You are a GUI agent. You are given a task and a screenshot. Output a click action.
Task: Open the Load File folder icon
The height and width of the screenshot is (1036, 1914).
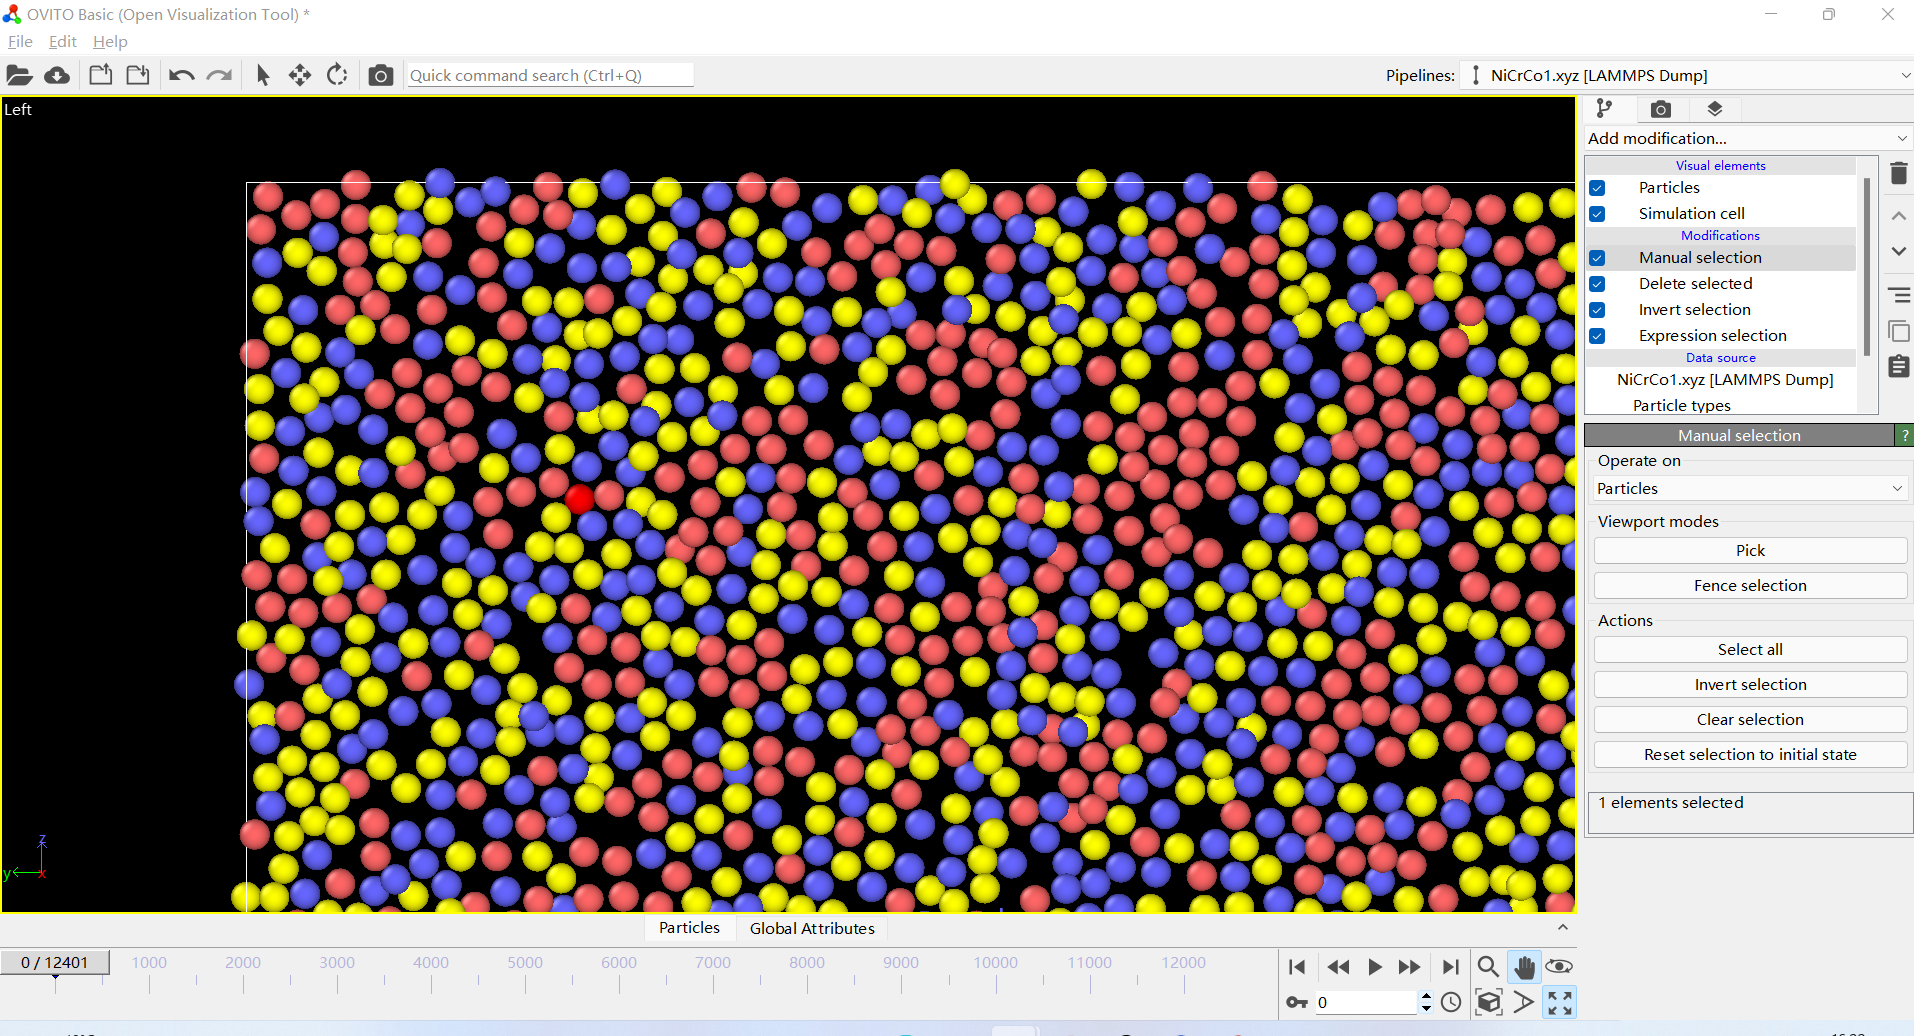click(20, 75)
